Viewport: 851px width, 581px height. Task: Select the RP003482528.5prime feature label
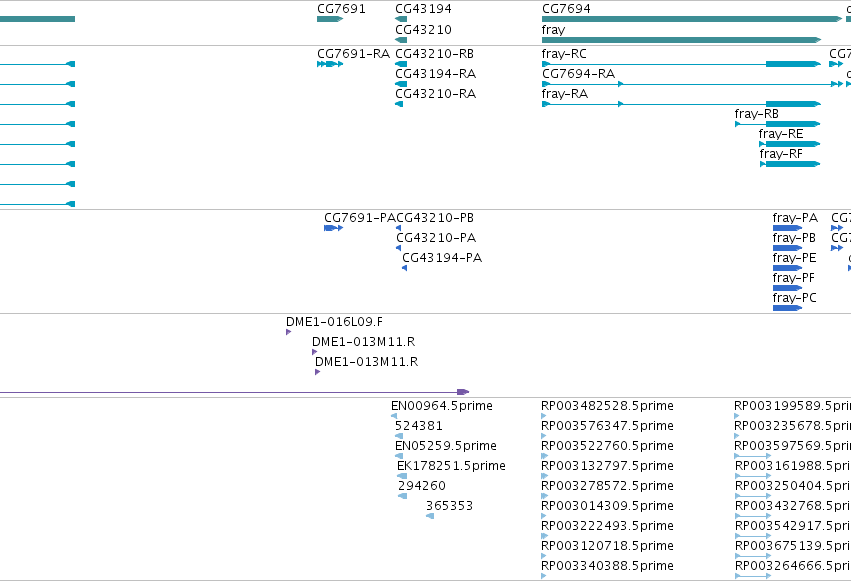coord(607,406)
